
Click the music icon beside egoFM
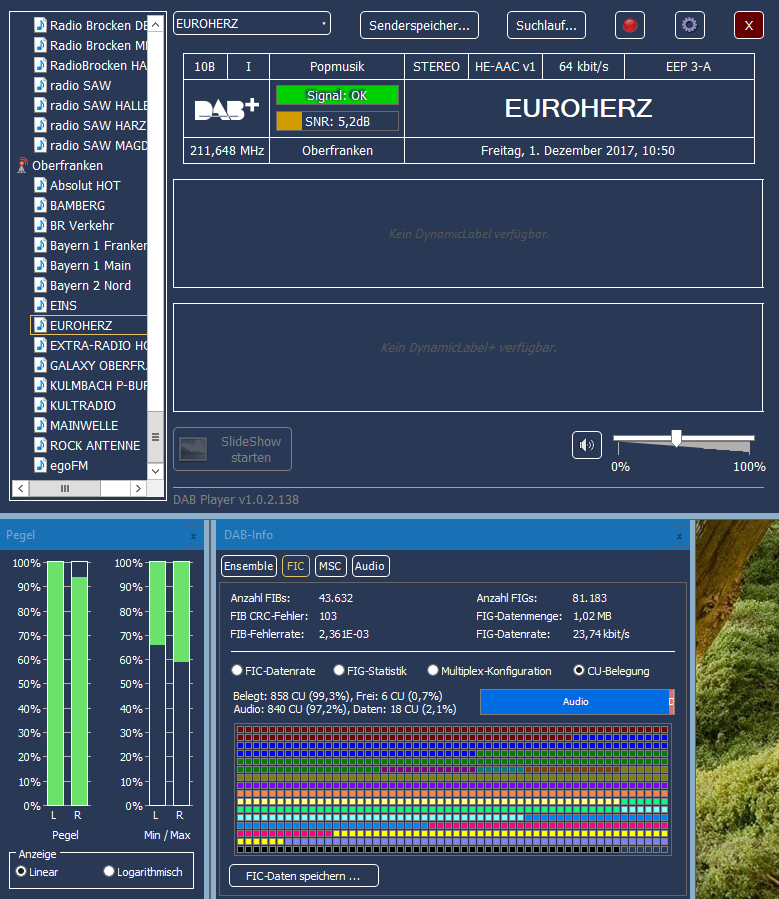pos(40,466)
